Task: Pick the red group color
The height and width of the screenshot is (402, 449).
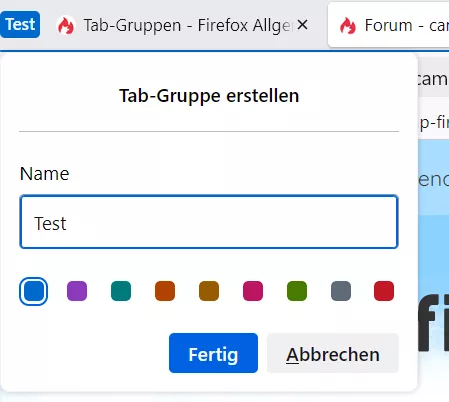Action: pyautogui.click(x=384, y=291)
